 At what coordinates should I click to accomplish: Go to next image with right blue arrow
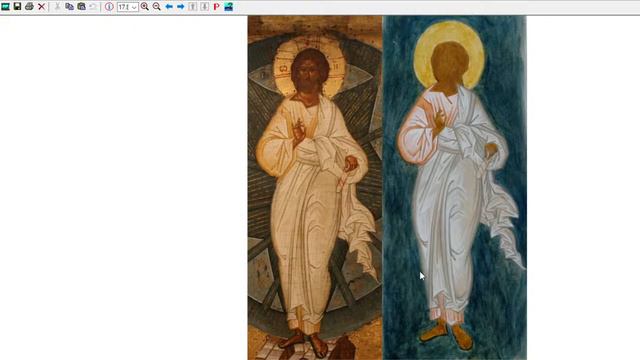[x=180, y=7]
